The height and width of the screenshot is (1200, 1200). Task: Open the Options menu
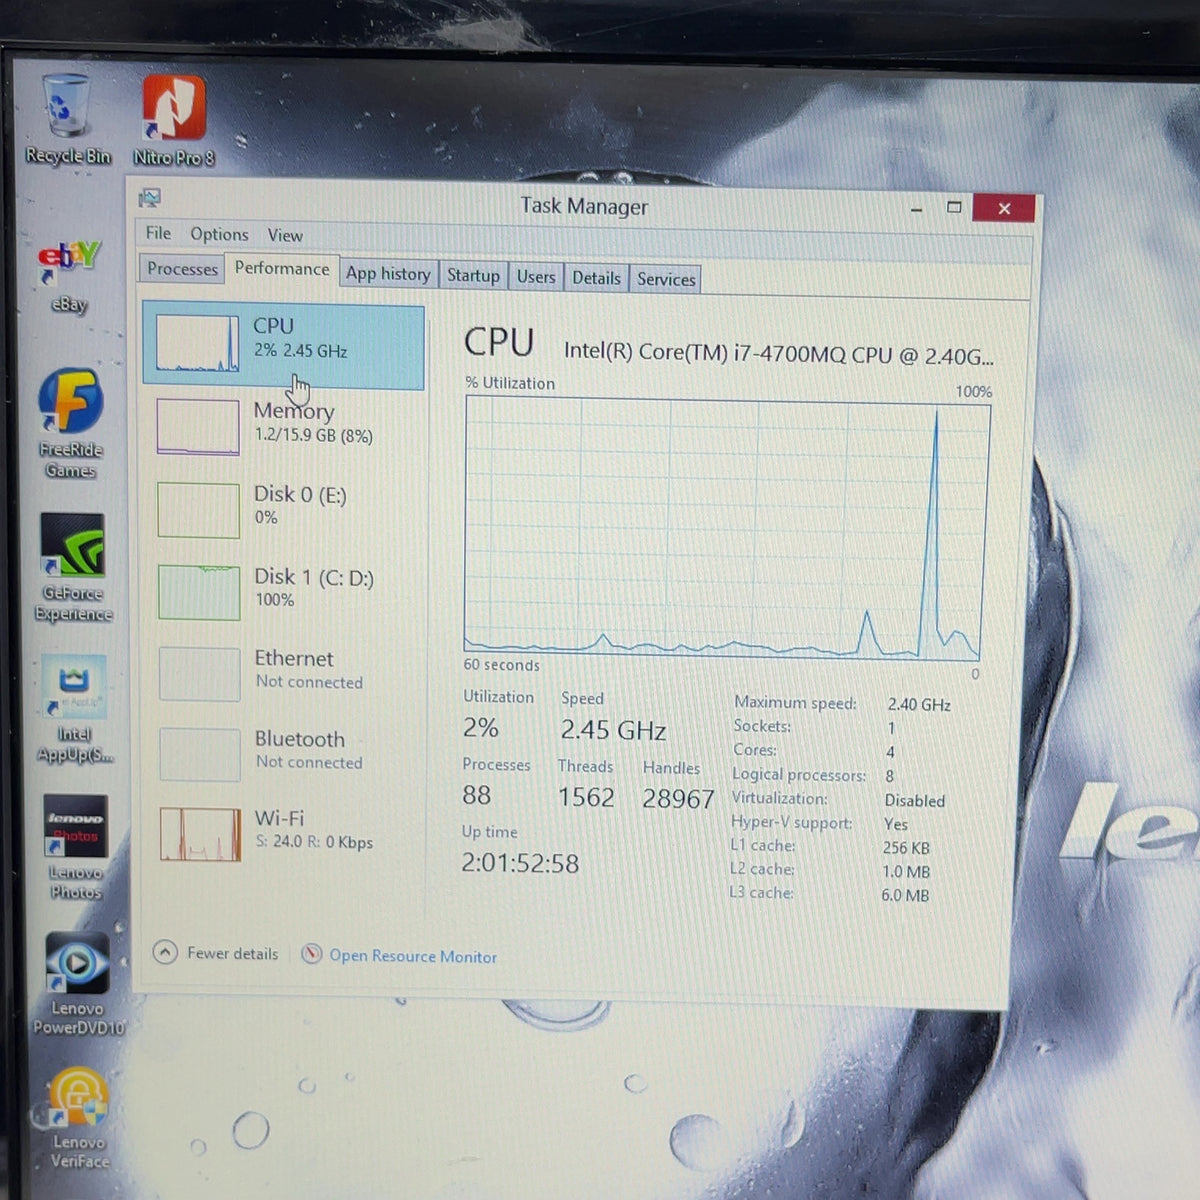(219, 234)
